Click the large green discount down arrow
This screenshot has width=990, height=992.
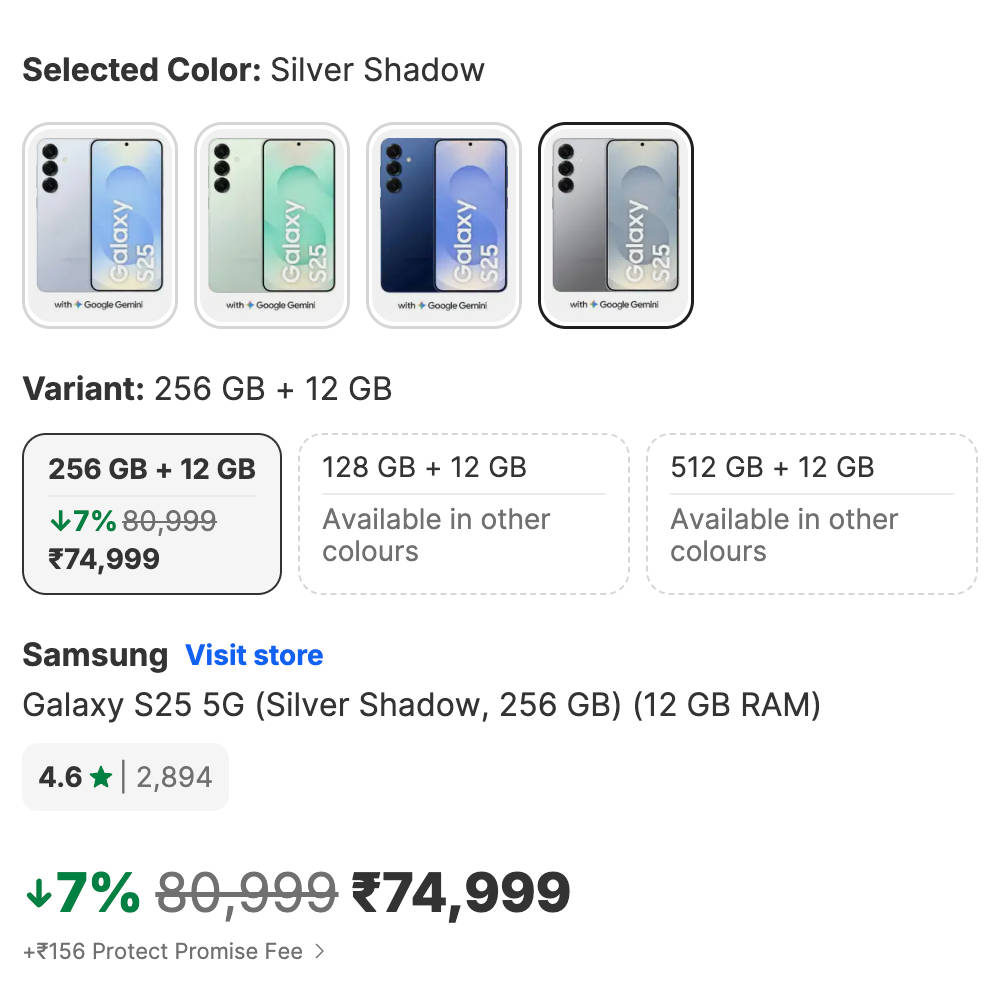click(37, 893)
